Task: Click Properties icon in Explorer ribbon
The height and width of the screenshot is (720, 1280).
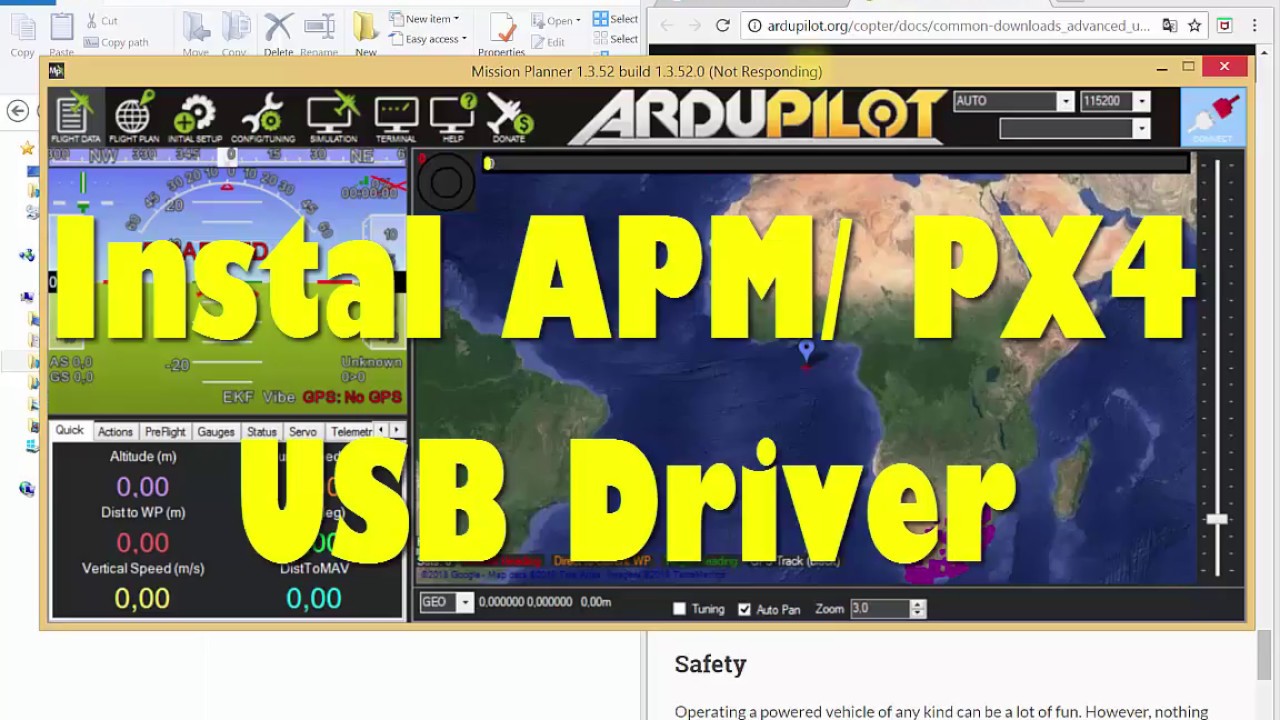Action: 502,33
